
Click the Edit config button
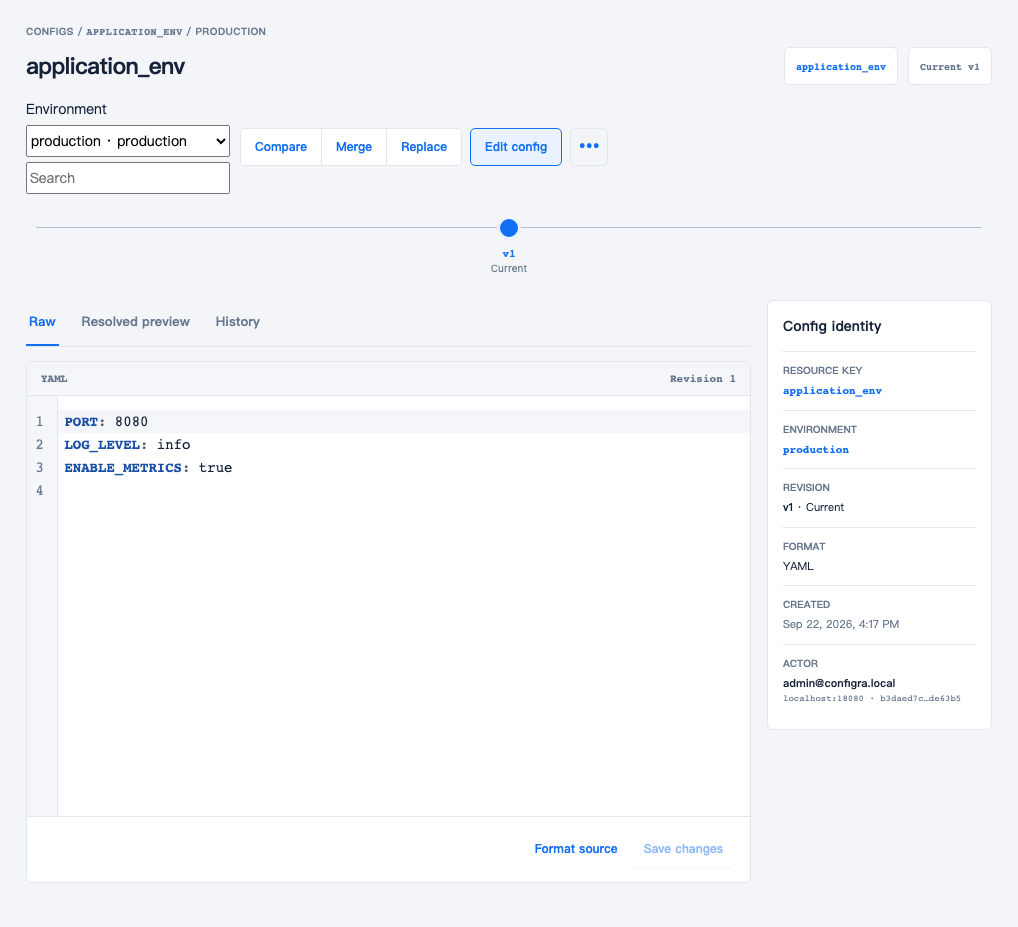coord(516,147)
